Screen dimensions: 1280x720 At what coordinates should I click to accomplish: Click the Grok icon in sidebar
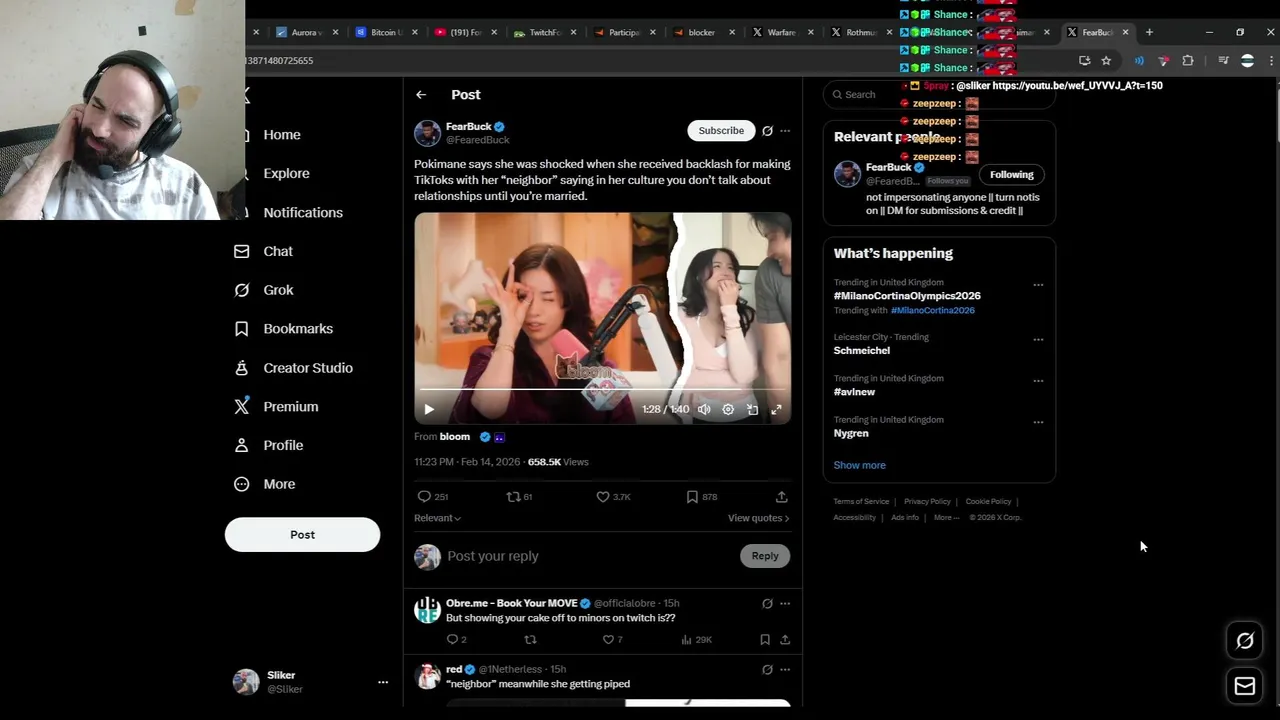click(241, 290)
